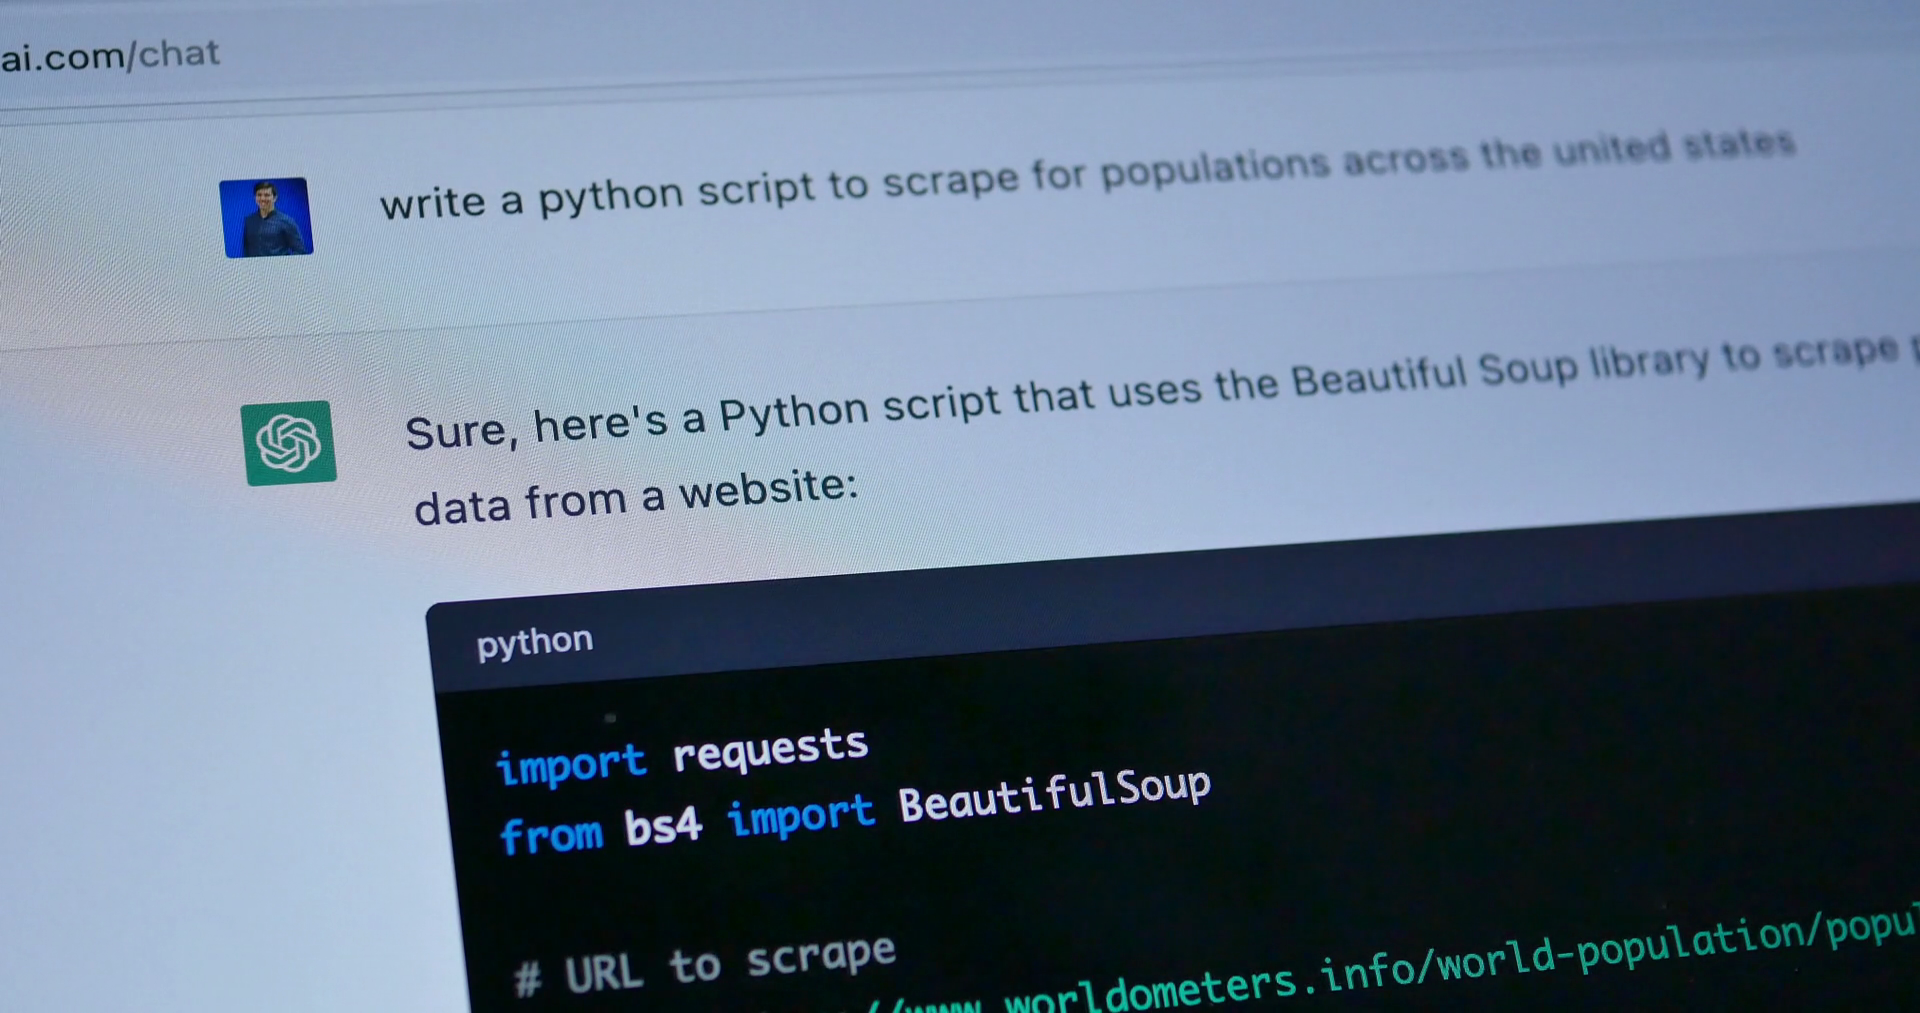
Task: Click the user profile avatar picture
Action: tap(266, 218)
